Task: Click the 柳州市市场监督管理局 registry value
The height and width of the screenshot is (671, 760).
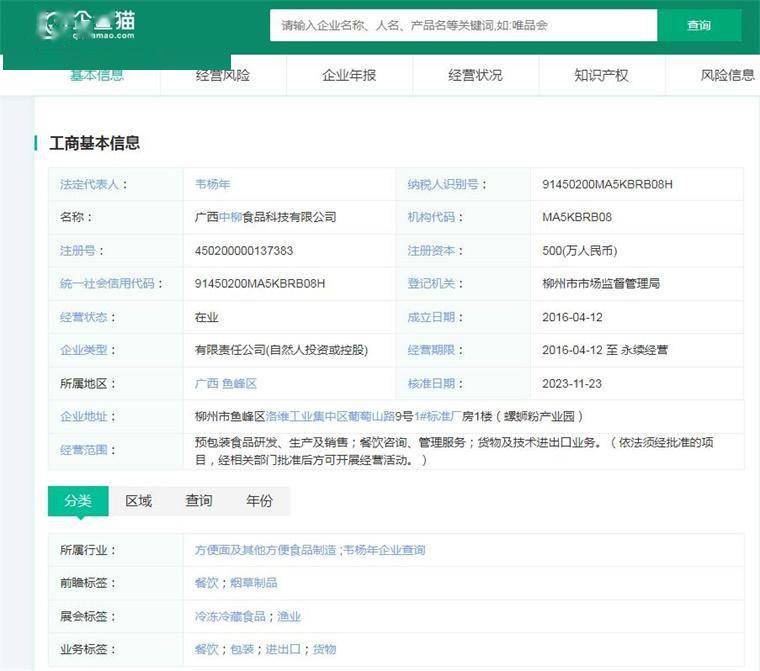Action: tap(601, 284)
